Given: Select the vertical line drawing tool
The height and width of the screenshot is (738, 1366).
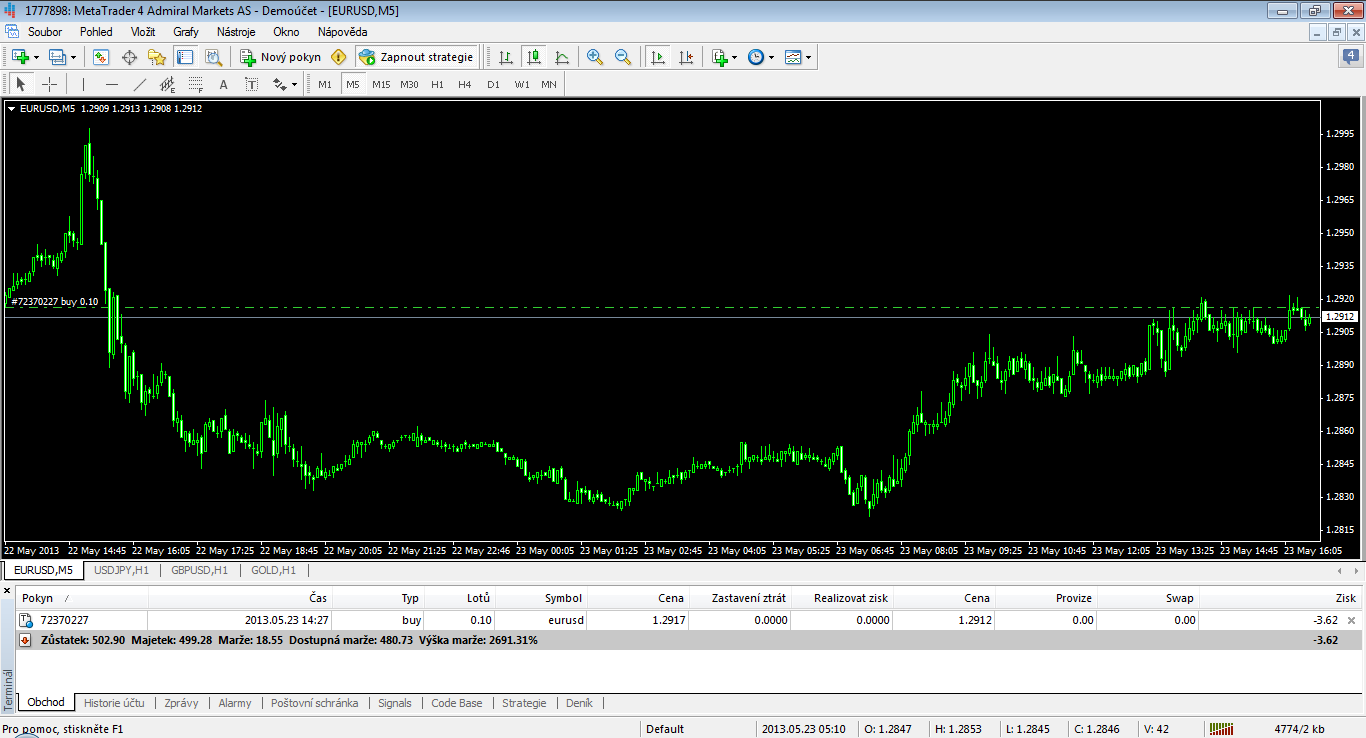Looking at the screenshot, I should [x=84, y=84].
